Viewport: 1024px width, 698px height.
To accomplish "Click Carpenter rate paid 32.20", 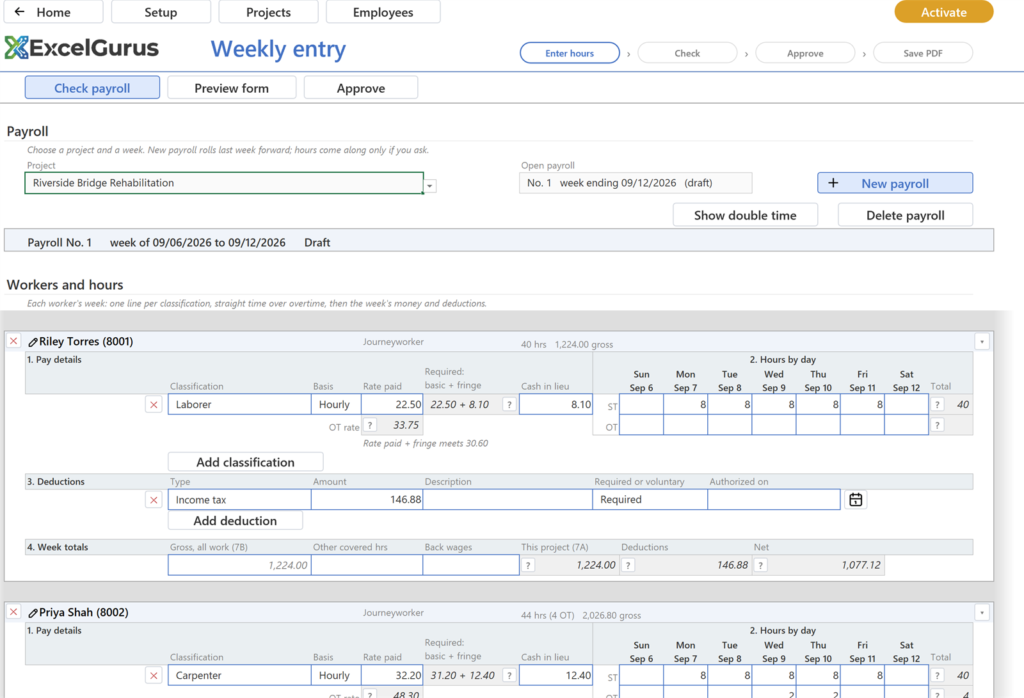I will (392, 676).
